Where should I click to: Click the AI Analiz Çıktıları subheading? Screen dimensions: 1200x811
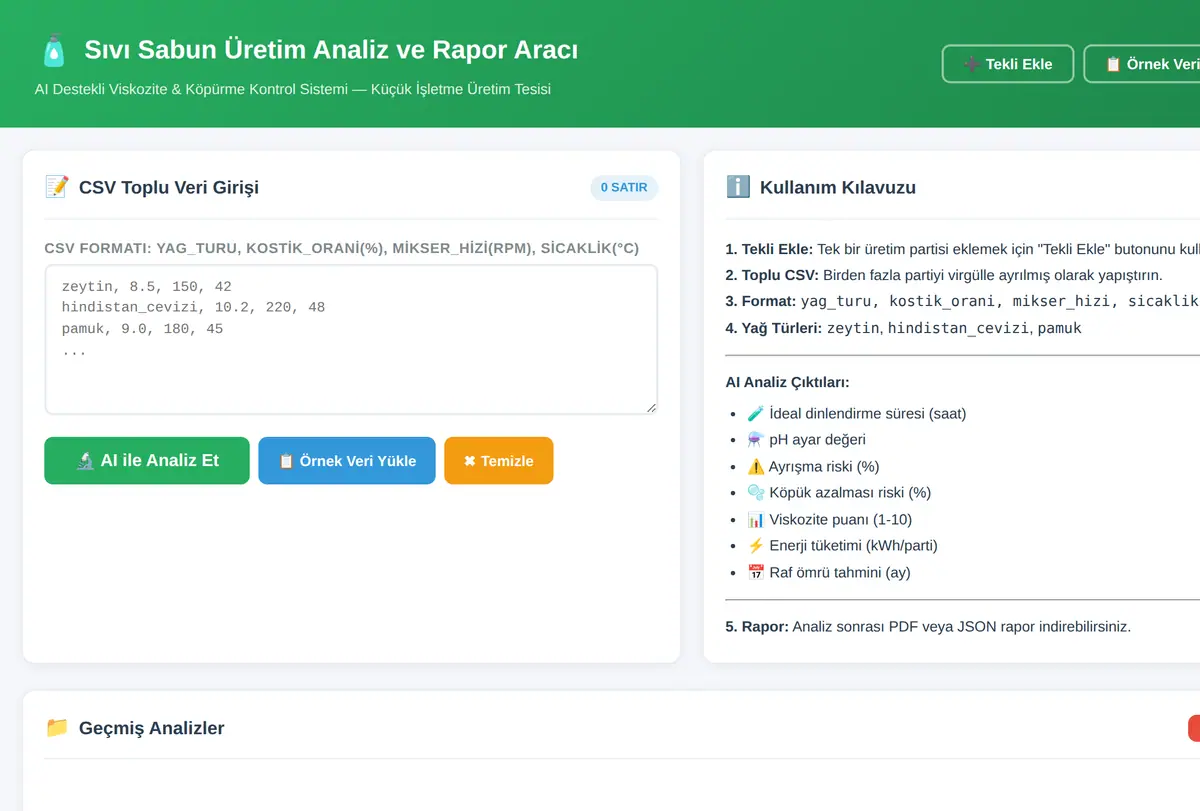click(x=788, y=382)
